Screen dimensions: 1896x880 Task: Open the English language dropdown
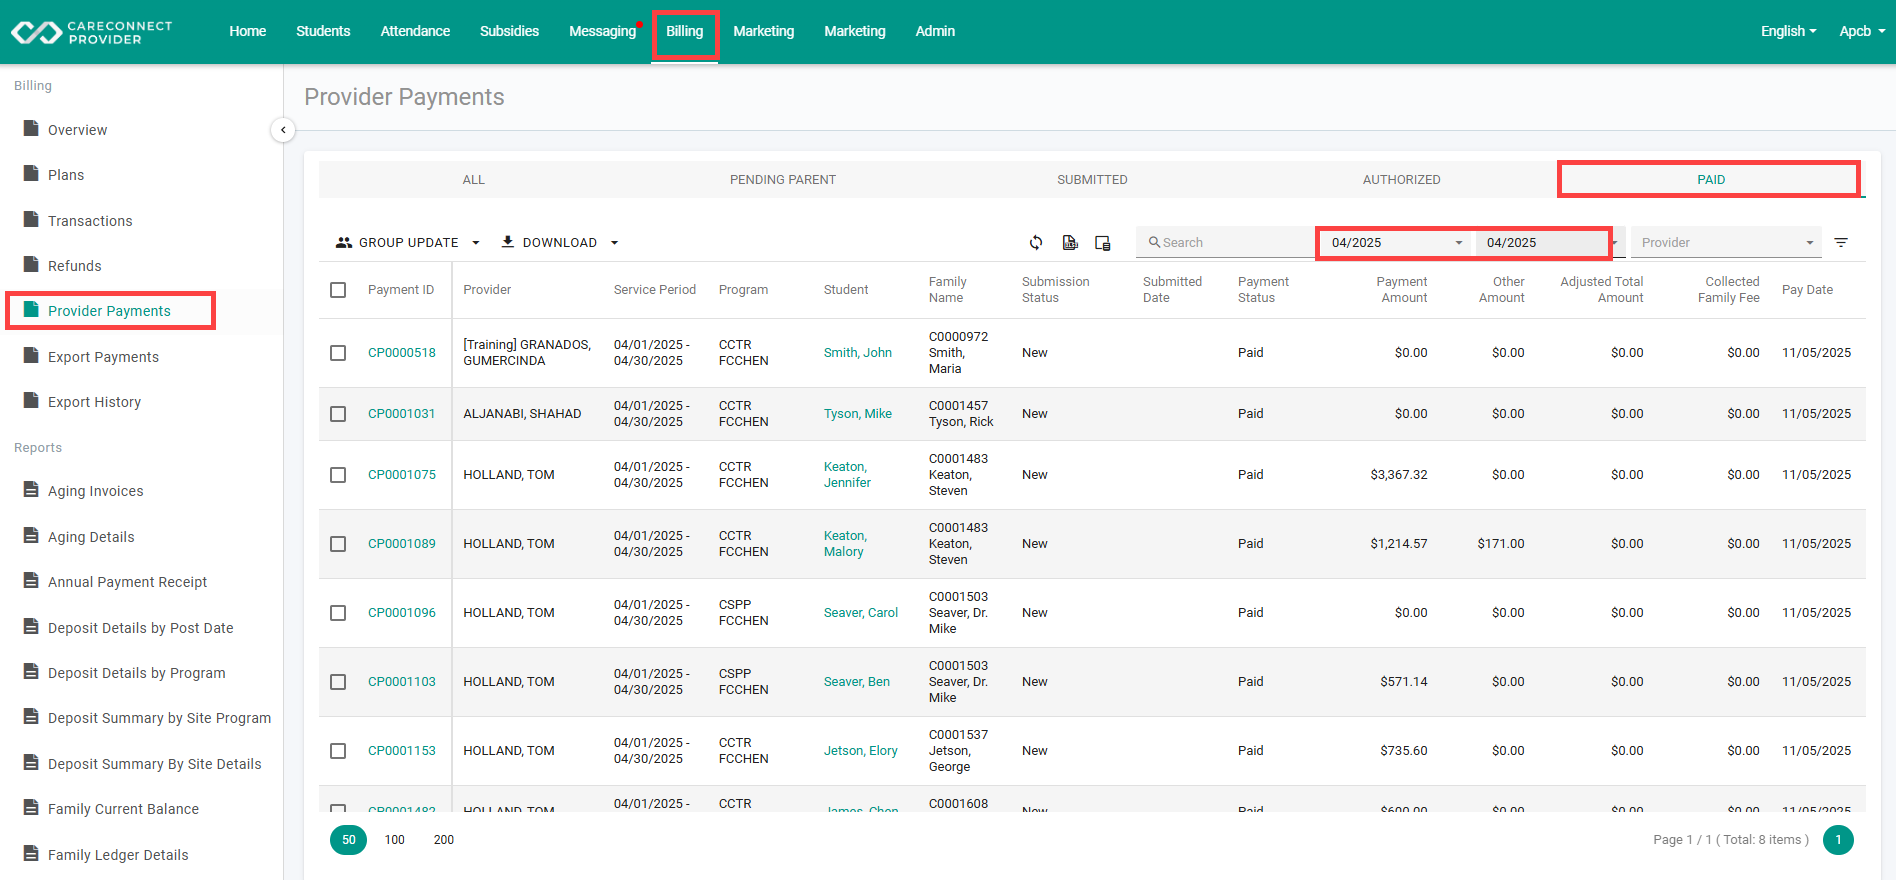point(1788,31)
